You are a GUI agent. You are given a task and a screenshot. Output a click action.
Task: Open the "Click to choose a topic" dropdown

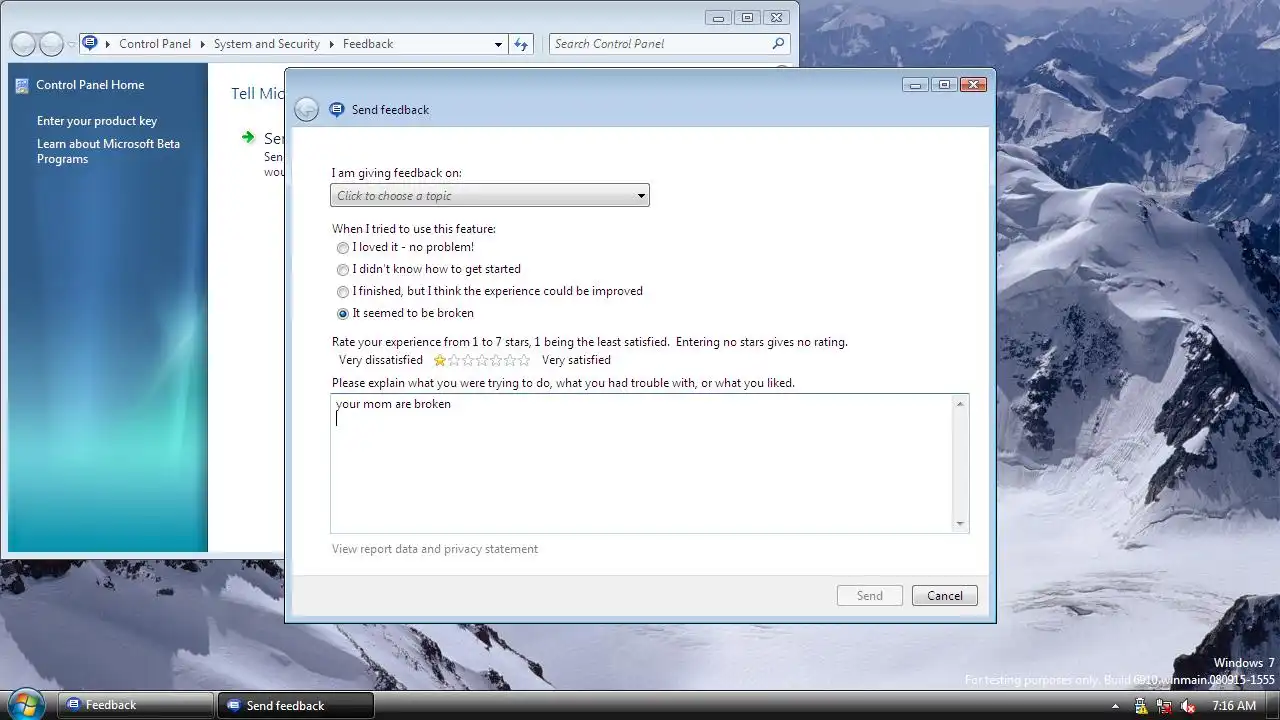pos(490,196)
